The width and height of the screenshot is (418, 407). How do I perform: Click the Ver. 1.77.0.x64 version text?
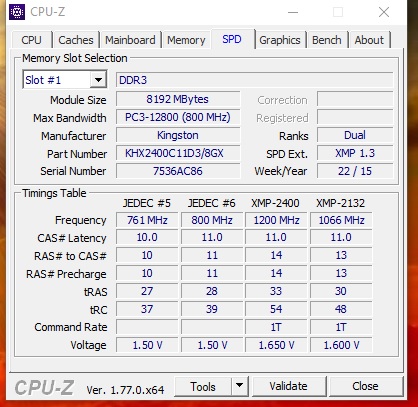click(125, 390)
